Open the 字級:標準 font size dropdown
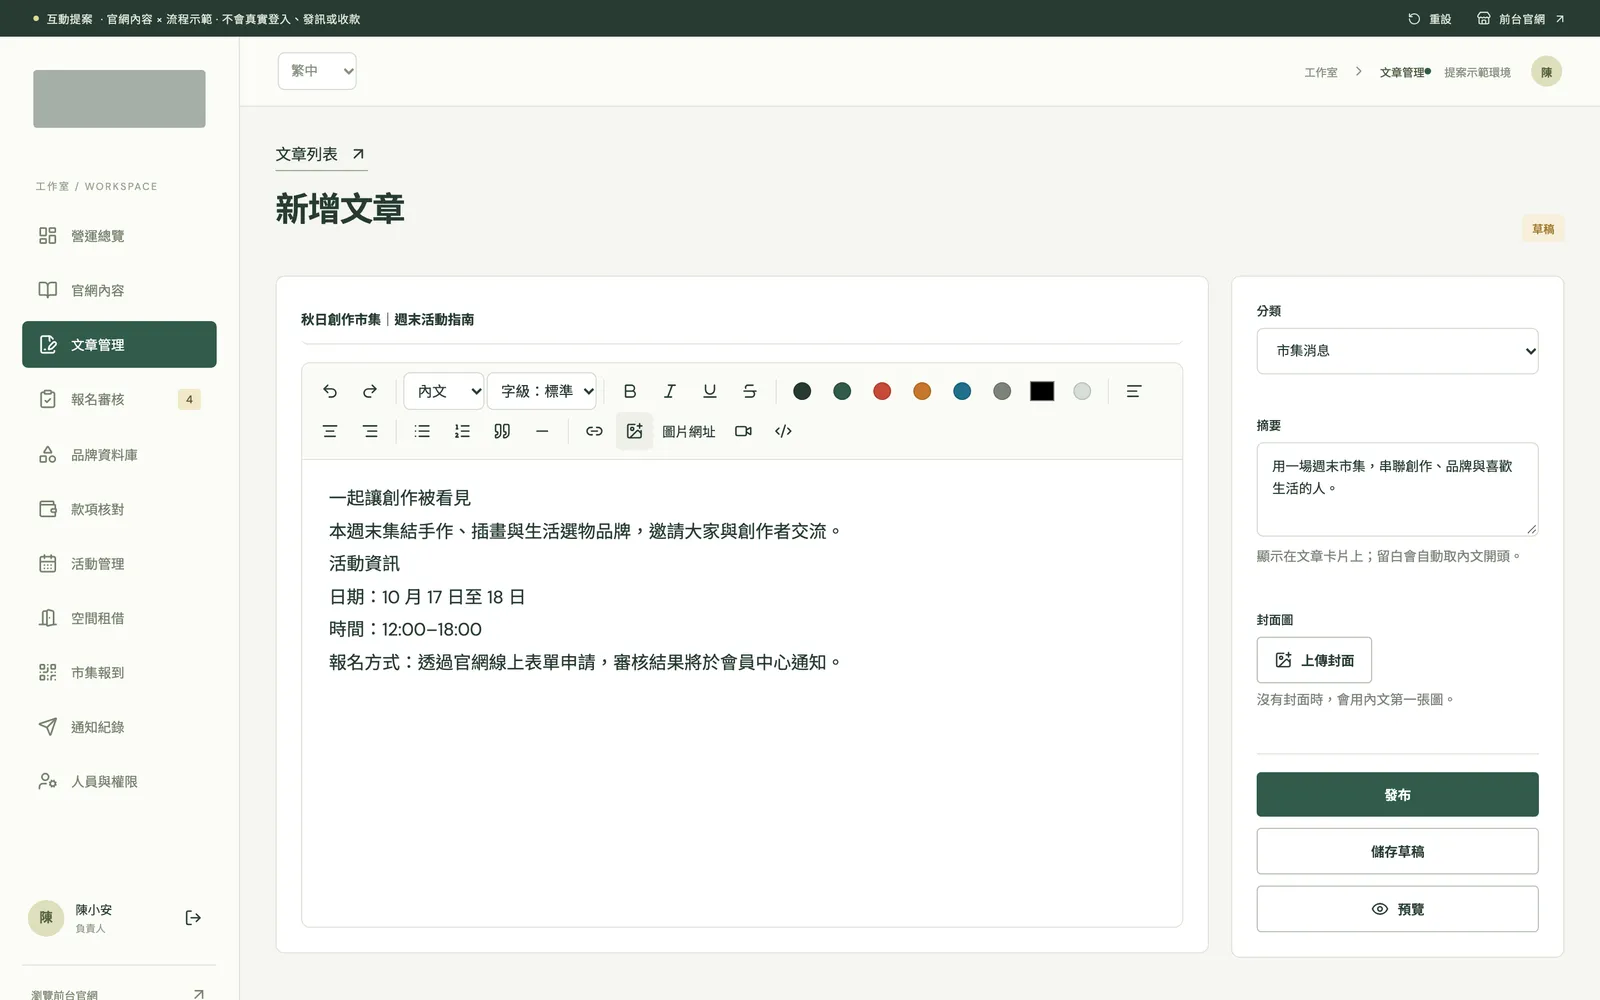 [x=542, y=391]
